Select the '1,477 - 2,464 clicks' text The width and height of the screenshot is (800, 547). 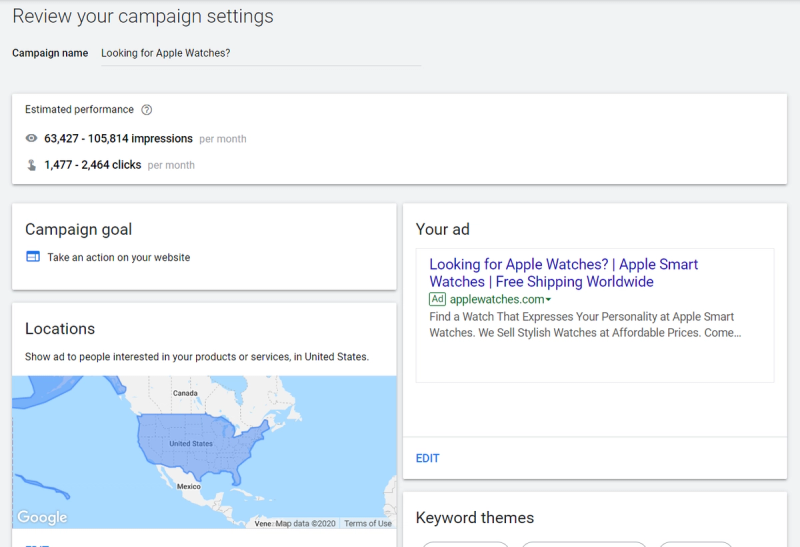[x=92, y=165]
